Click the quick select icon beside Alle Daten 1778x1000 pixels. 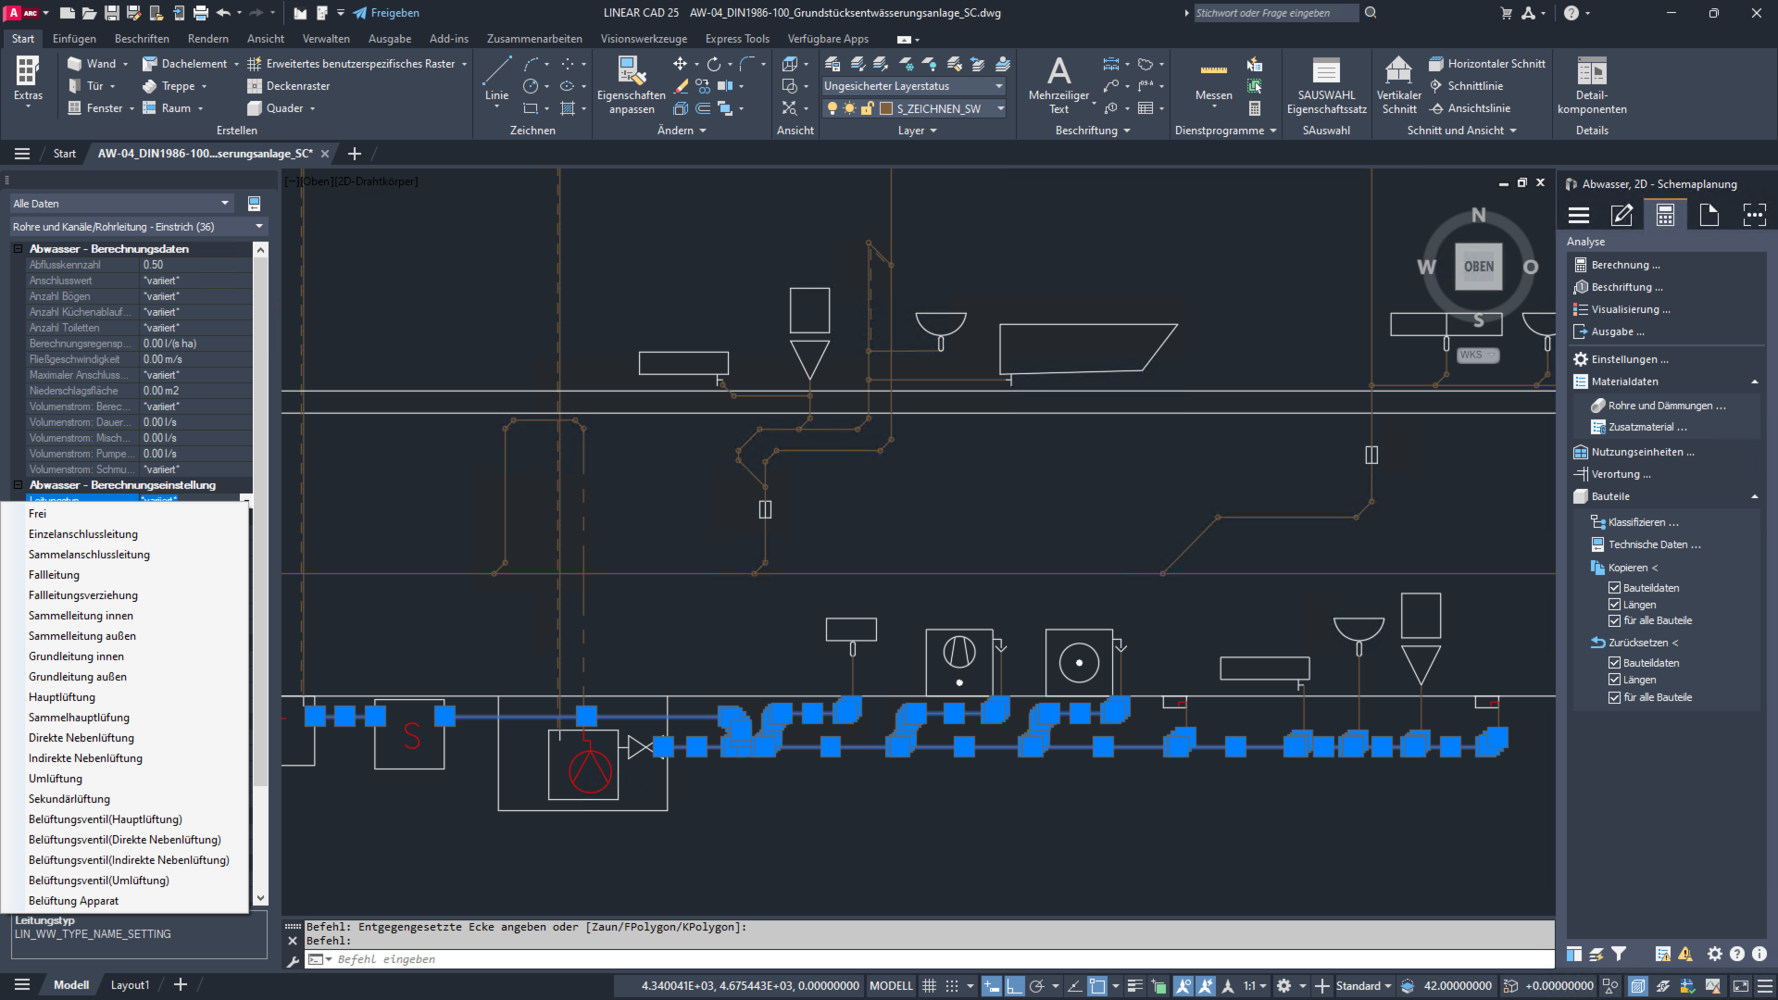pos(254,203)
